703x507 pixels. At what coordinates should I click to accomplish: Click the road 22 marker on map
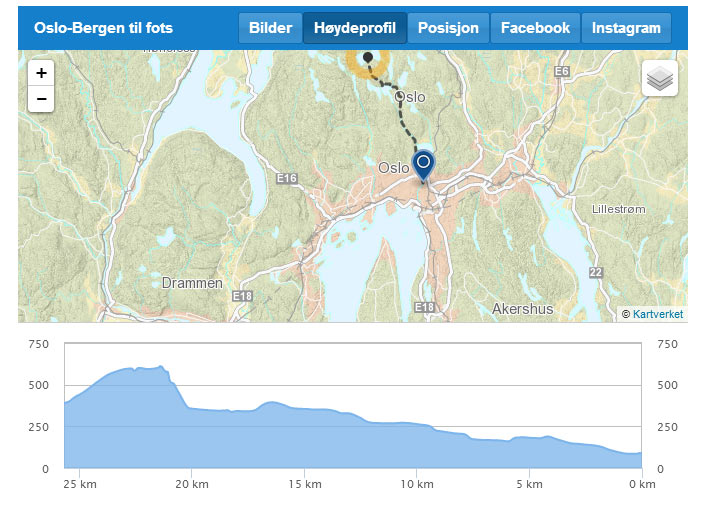click(595, 272)
